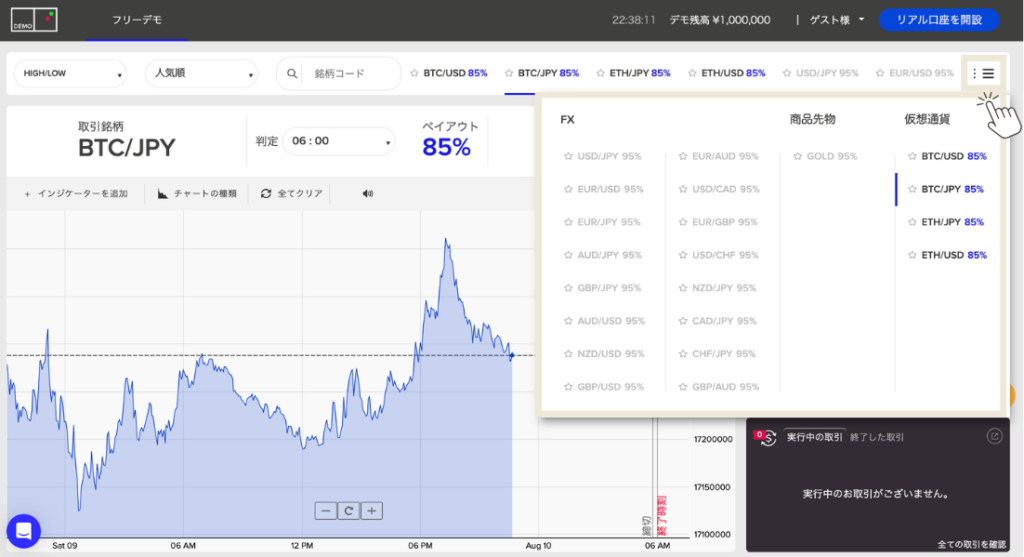1024x557 pixels.
Task: Select 終了した取引 tab
Action: pyautogui.click(x=877, y=437)
